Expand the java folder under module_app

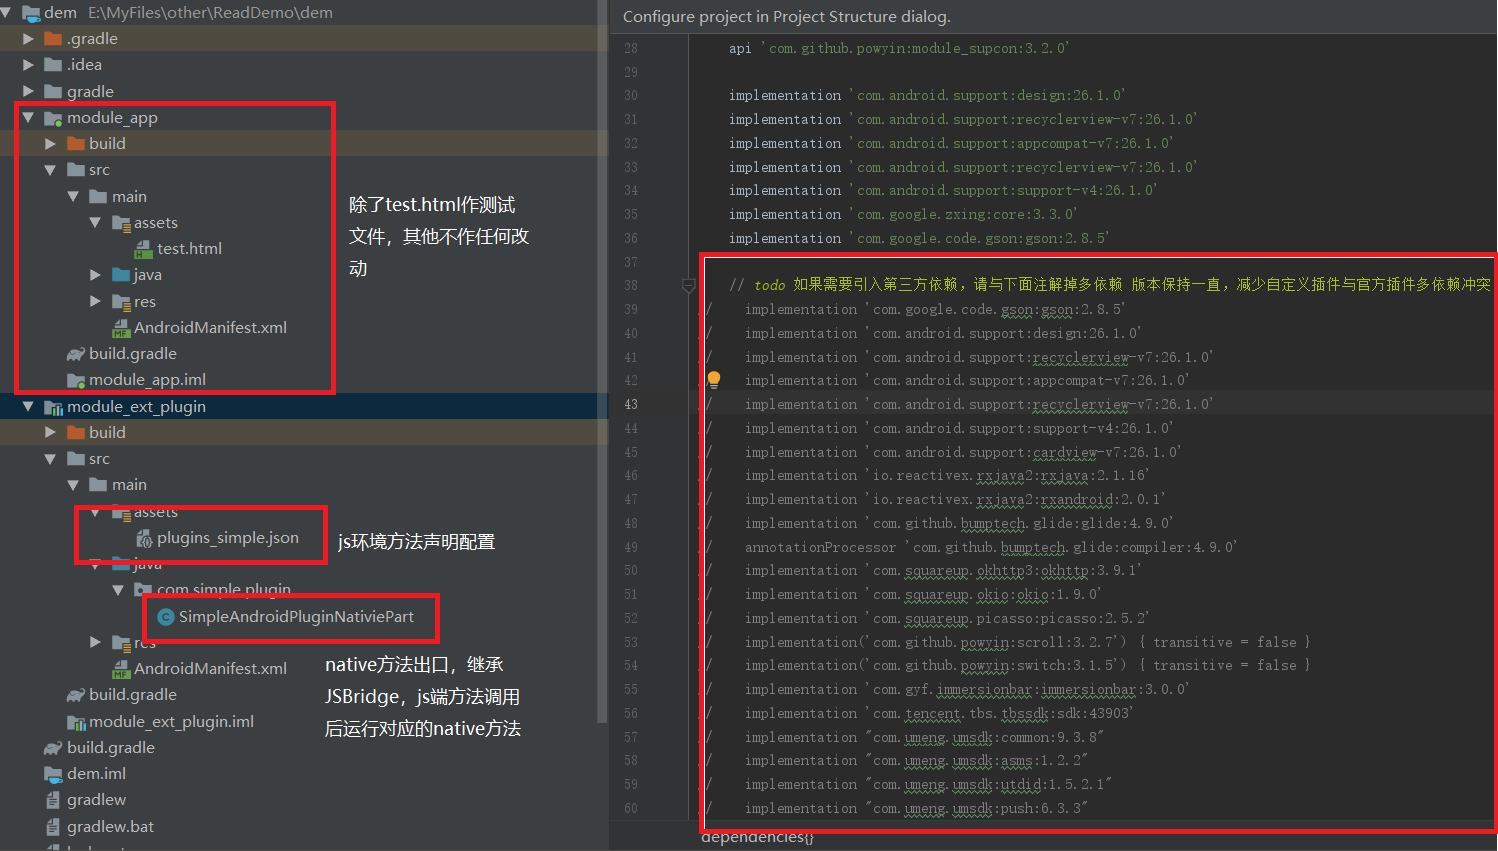point(95,275)
